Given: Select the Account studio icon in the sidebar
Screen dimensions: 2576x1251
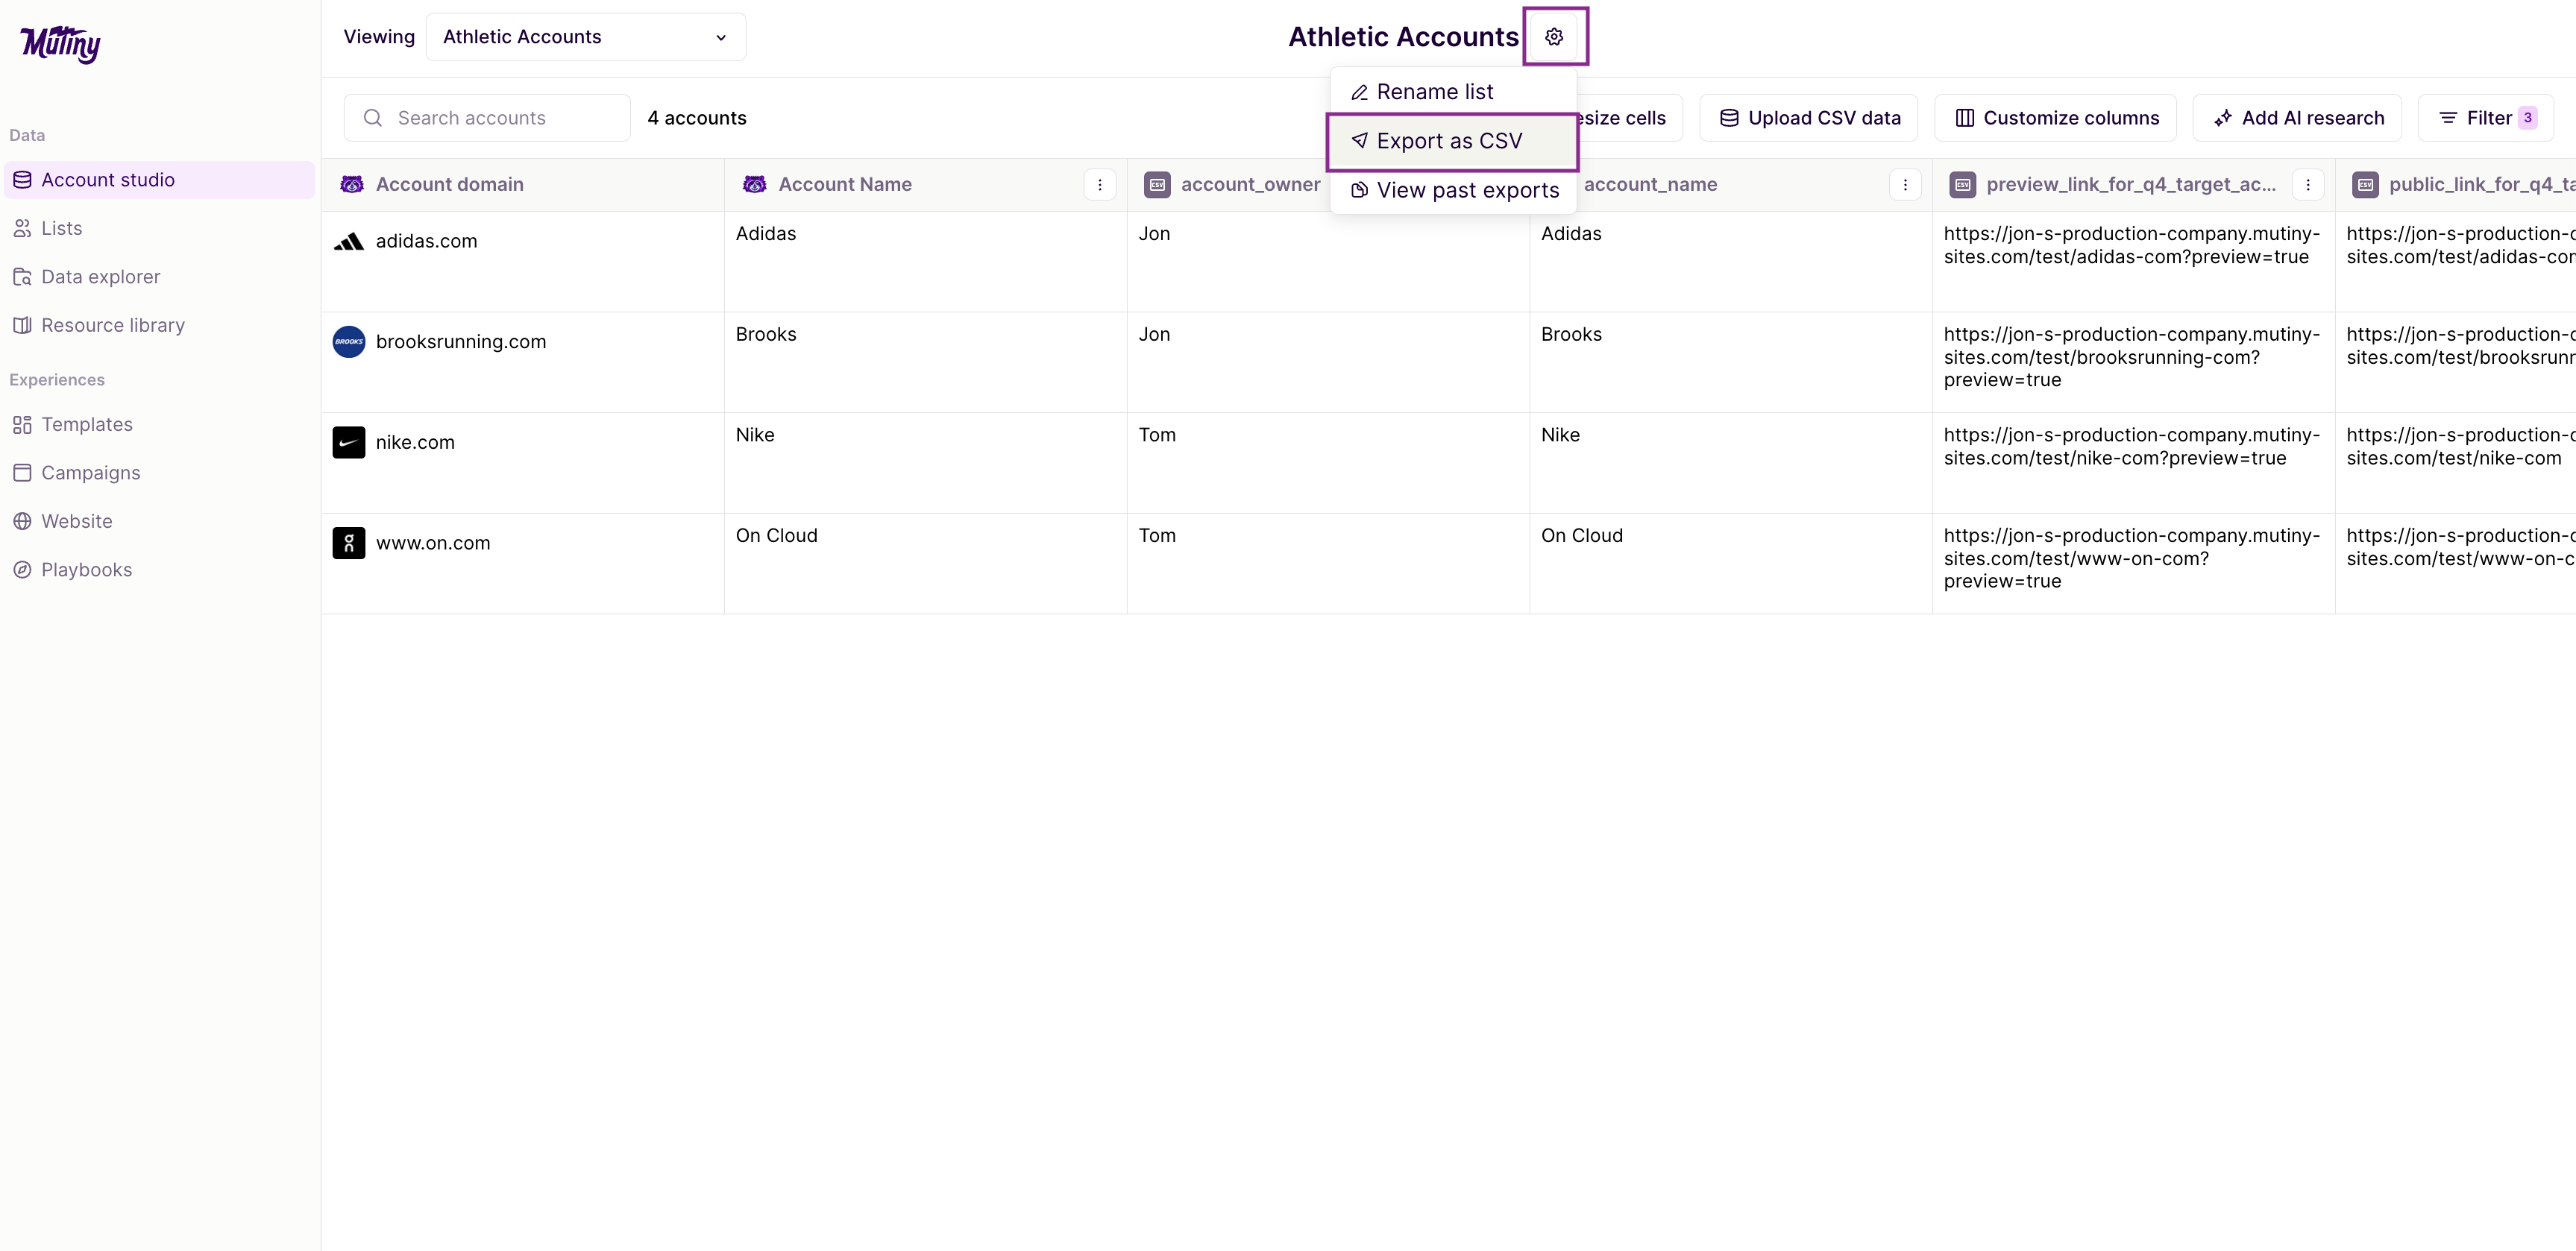Looking at the screenshot, I should tap(22, 179).
